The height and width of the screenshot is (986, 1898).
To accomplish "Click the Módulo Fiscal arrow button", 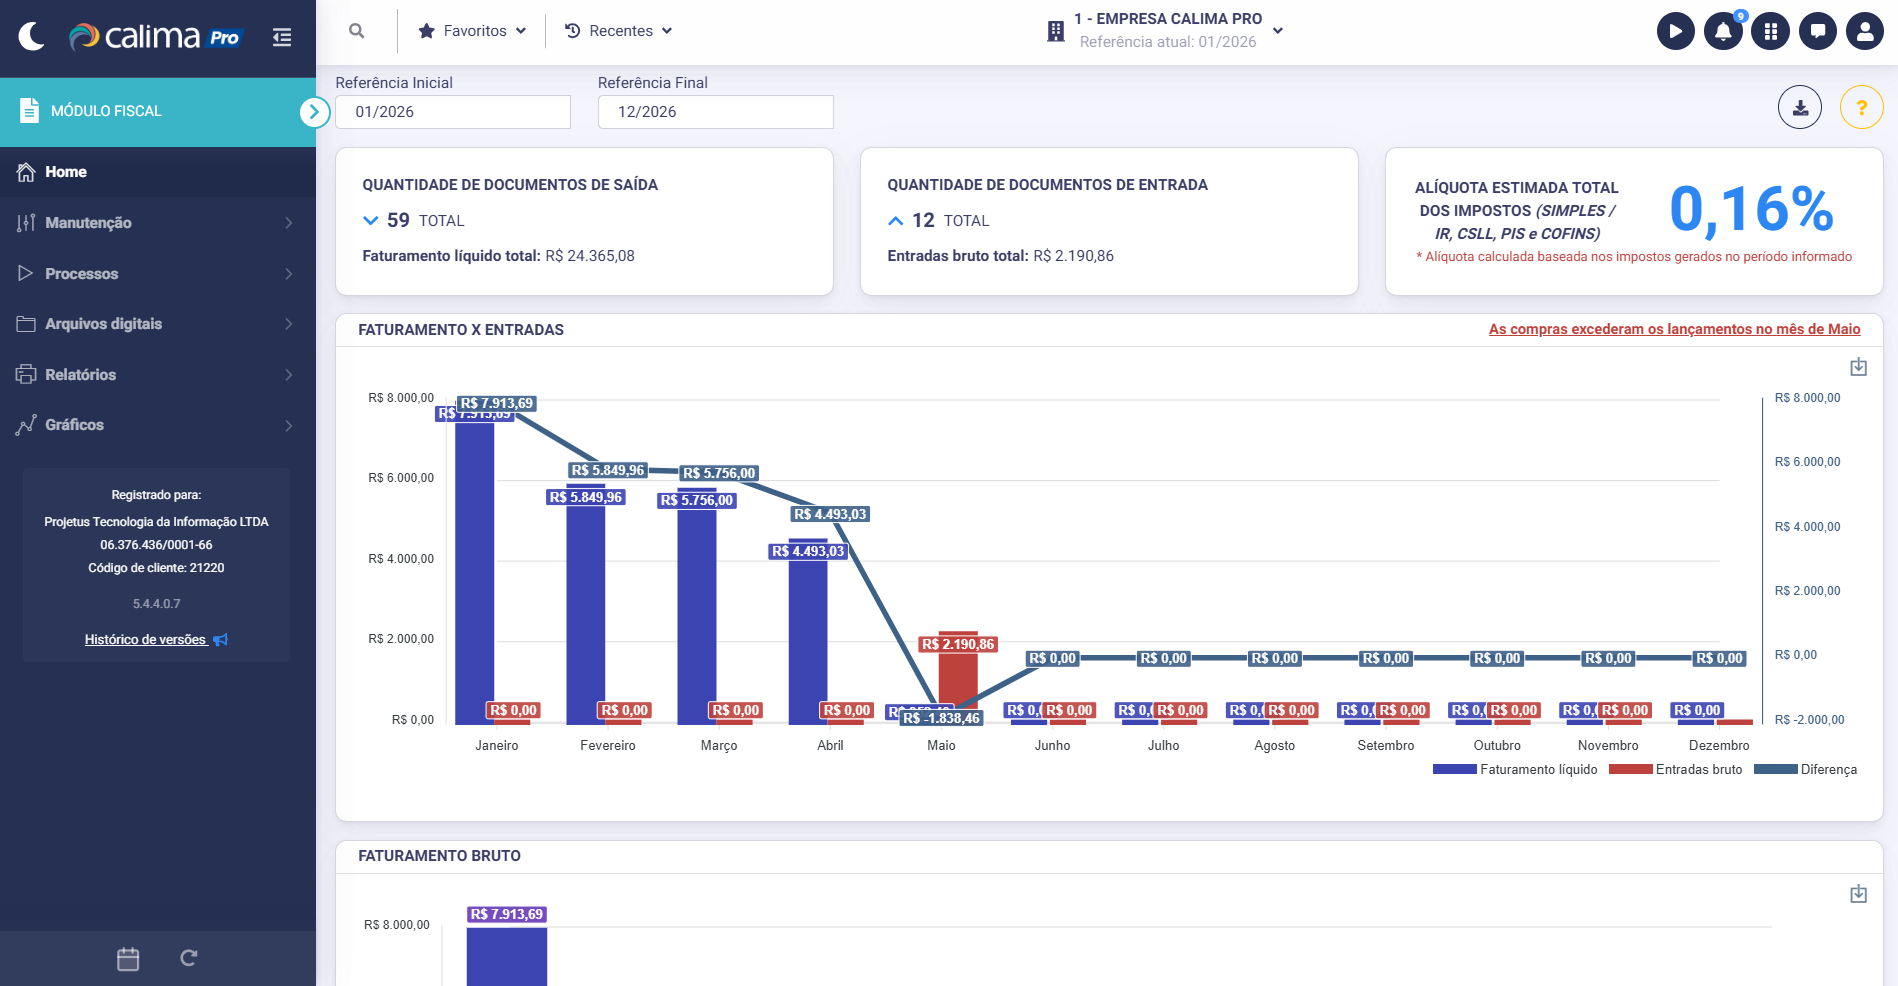I will pos(314,112).
